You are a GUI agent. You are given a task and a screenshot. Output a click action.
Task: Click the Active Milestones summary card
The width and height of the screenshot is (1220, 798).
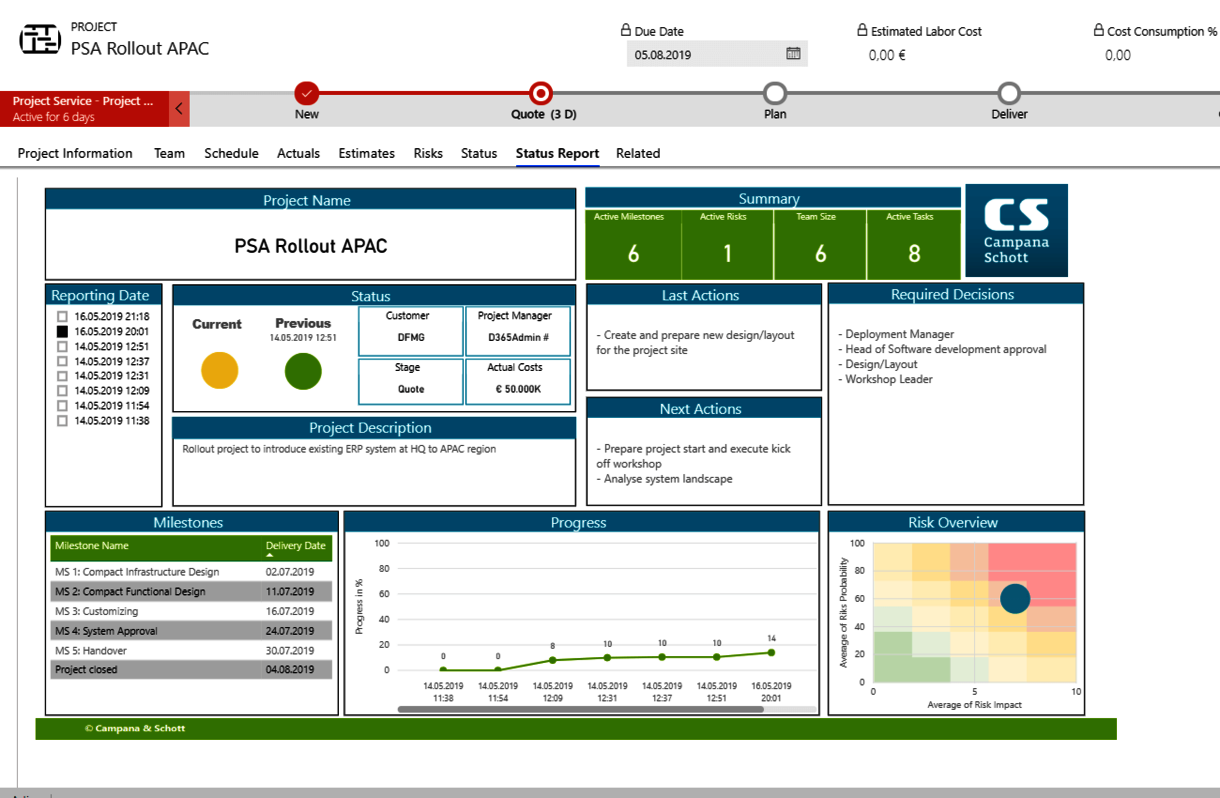[x=634, y=244]
